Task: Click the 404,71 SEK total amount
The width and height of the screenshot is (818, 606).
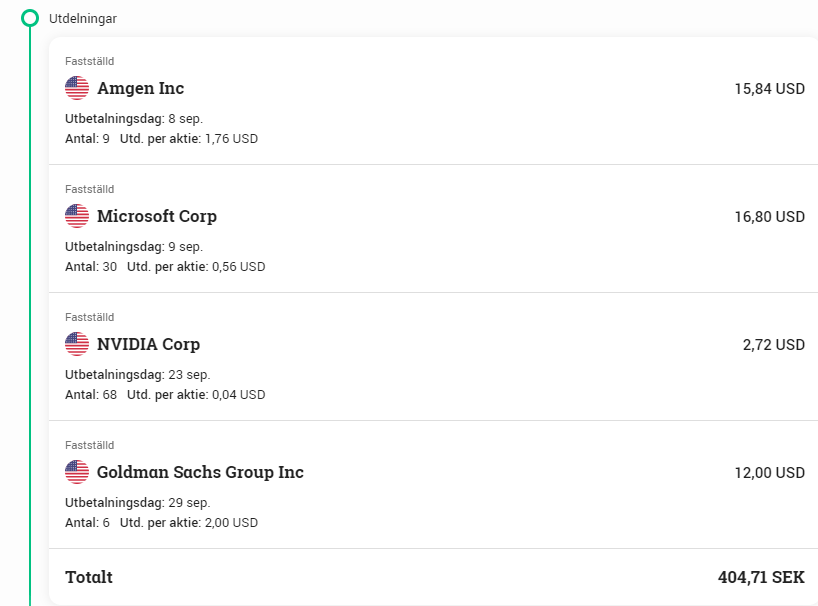Action: pyautogui.click(x=761, y=577)
